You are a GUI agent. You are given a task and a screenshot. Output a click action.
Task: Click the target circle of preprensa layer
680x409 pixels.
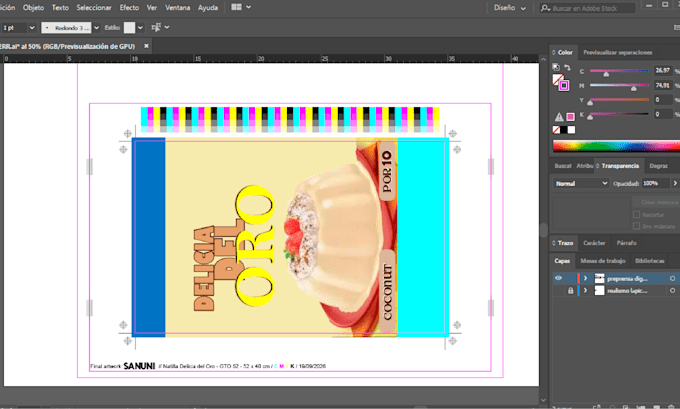point(672,278)
